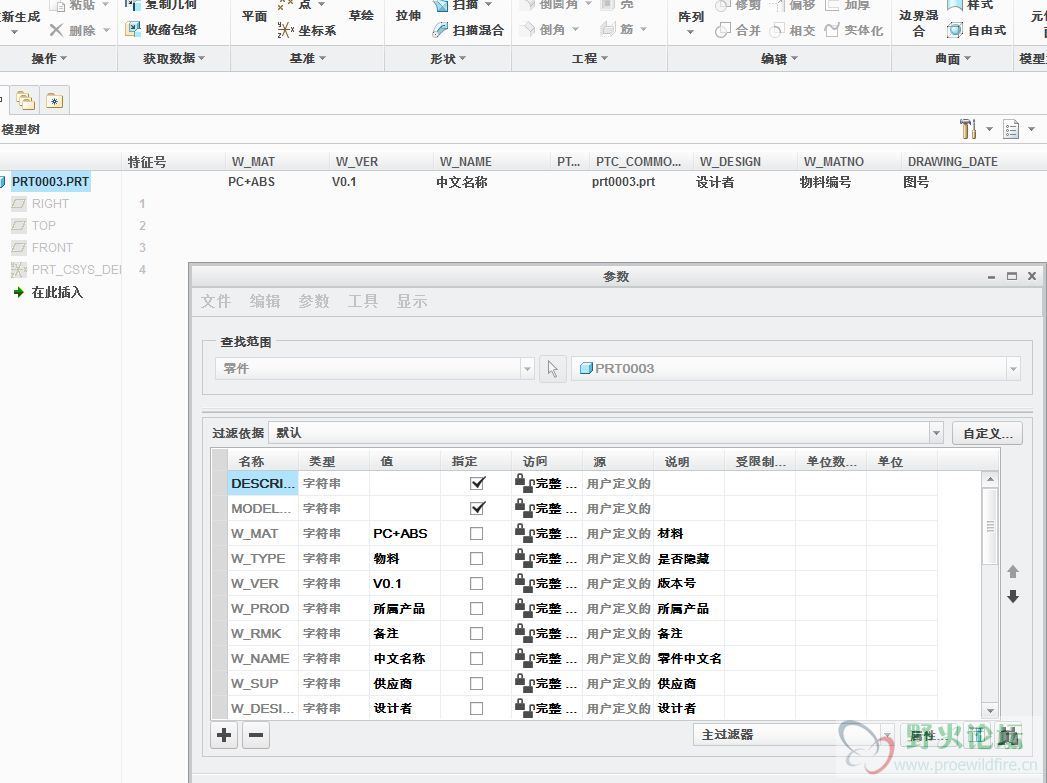Image resolution: width=1047 pixels, height=783 pixels.
Task: Expand the Shapes (形状) ribbon group
Action: [x=448, y=59]
